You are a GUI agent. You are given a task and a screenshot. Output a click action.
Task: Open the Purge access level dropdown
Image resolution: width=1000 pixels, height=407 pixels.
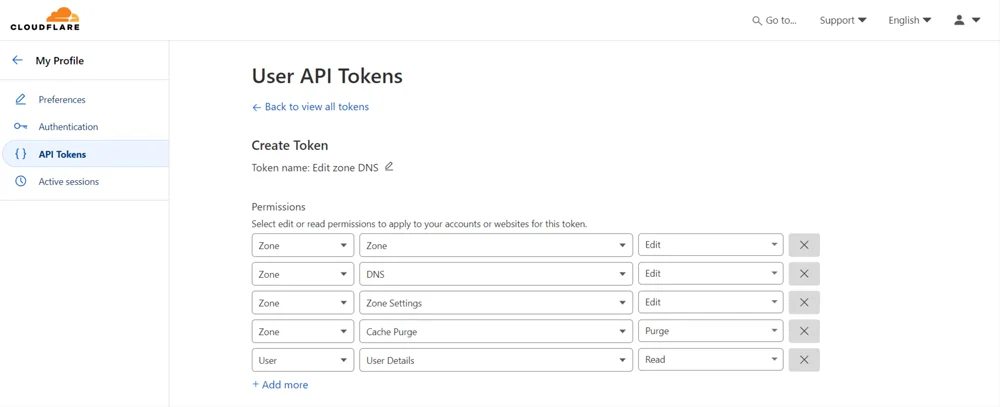711,331
